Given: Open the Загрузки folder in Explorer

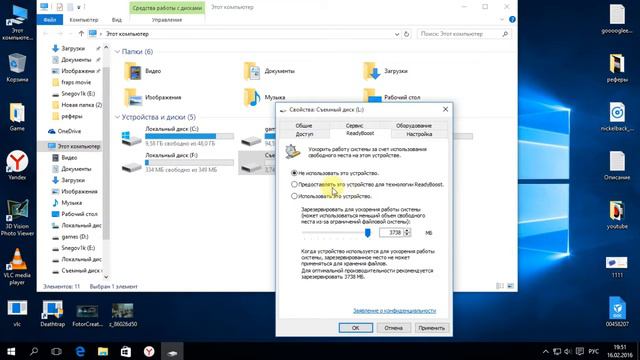Looking at the screenshot, I should (x=385, y=71).
